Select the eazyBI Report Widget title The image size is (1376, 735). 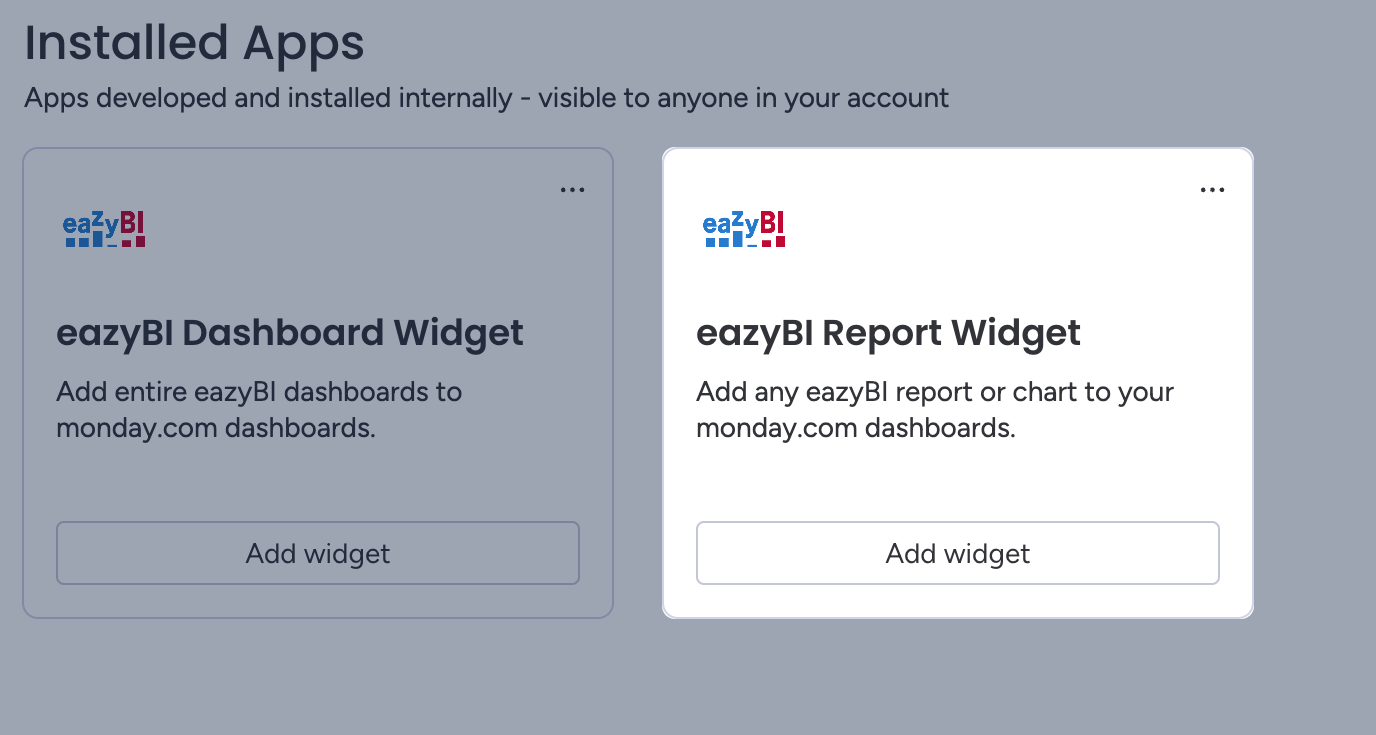pyautogui.click(x=888, y=333)
